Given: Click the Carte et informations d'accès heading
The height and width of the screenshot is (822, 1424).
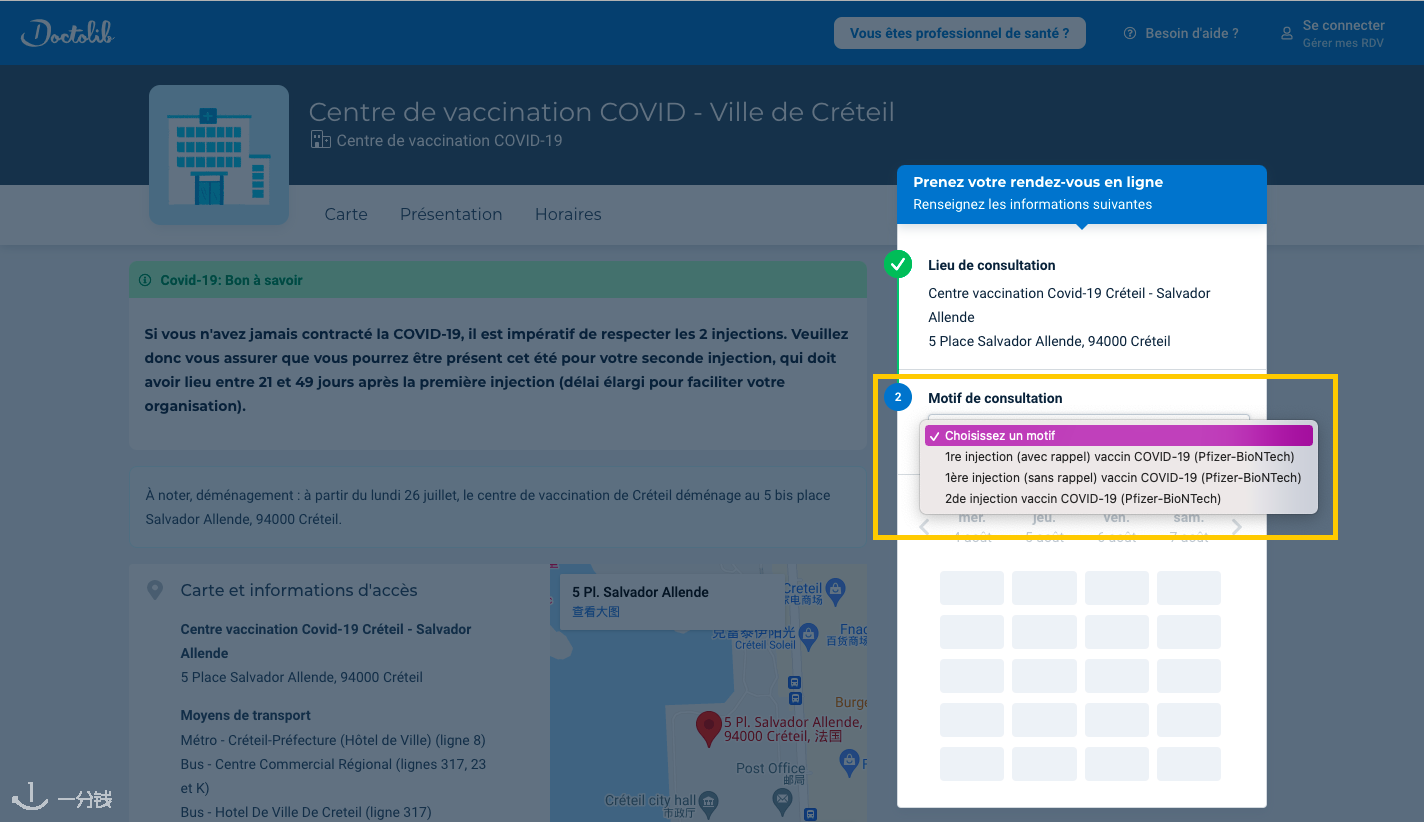Looking at the screenshot, I should [299, 590].
